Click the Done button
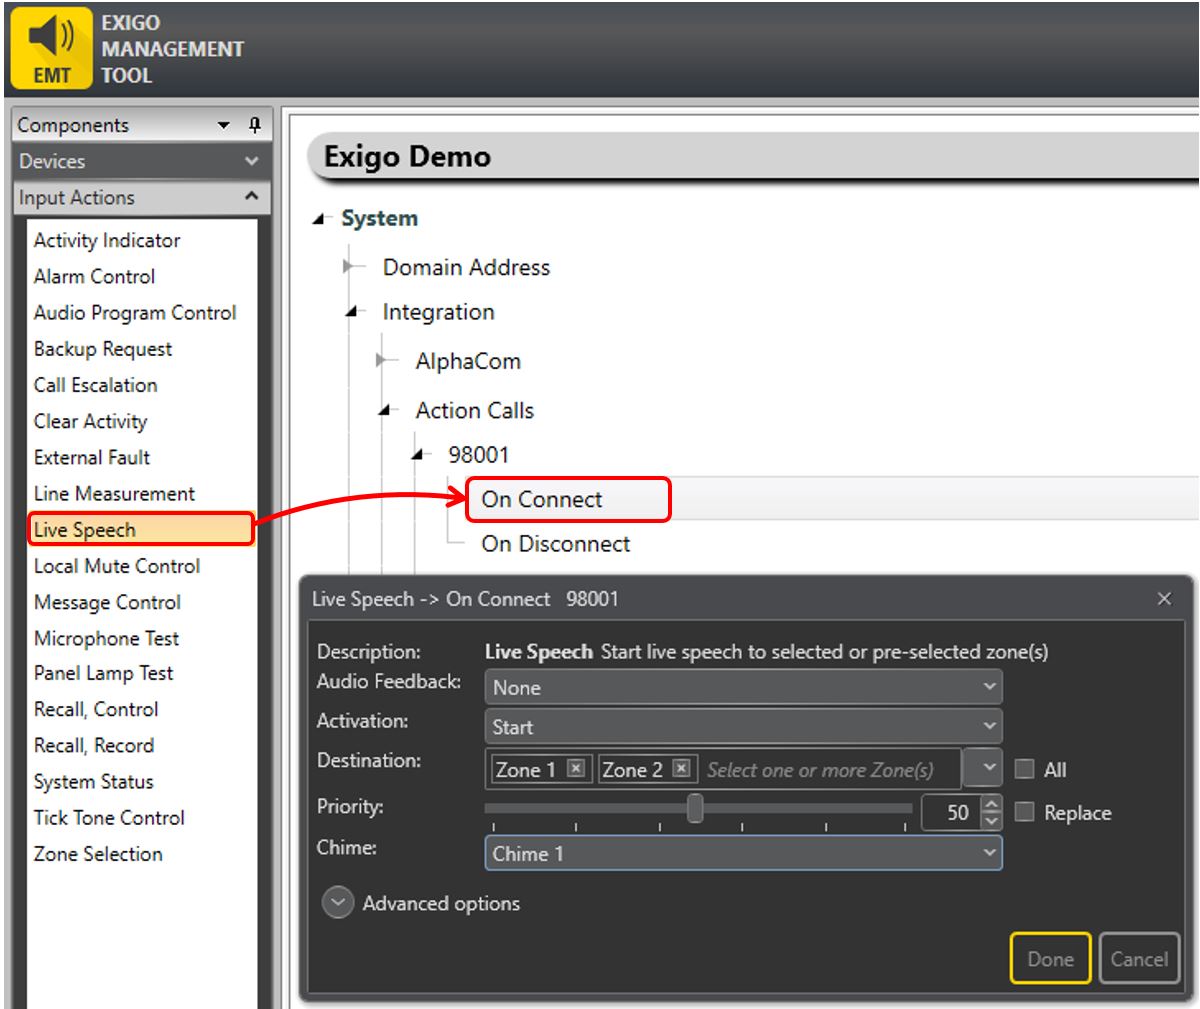Image resolution: width=1200 pixels, height=1009 pixels. [x=1050, y=959]
